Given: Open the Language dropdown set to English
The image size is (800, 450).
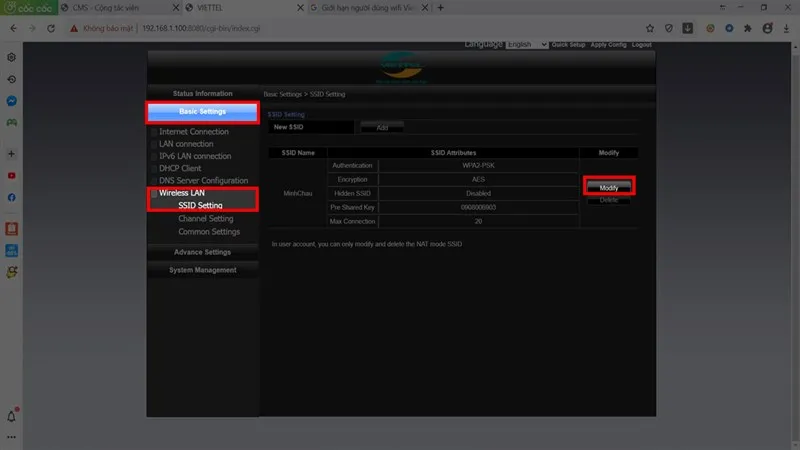Looking at the screenshot, I should (x=526, y=45).
